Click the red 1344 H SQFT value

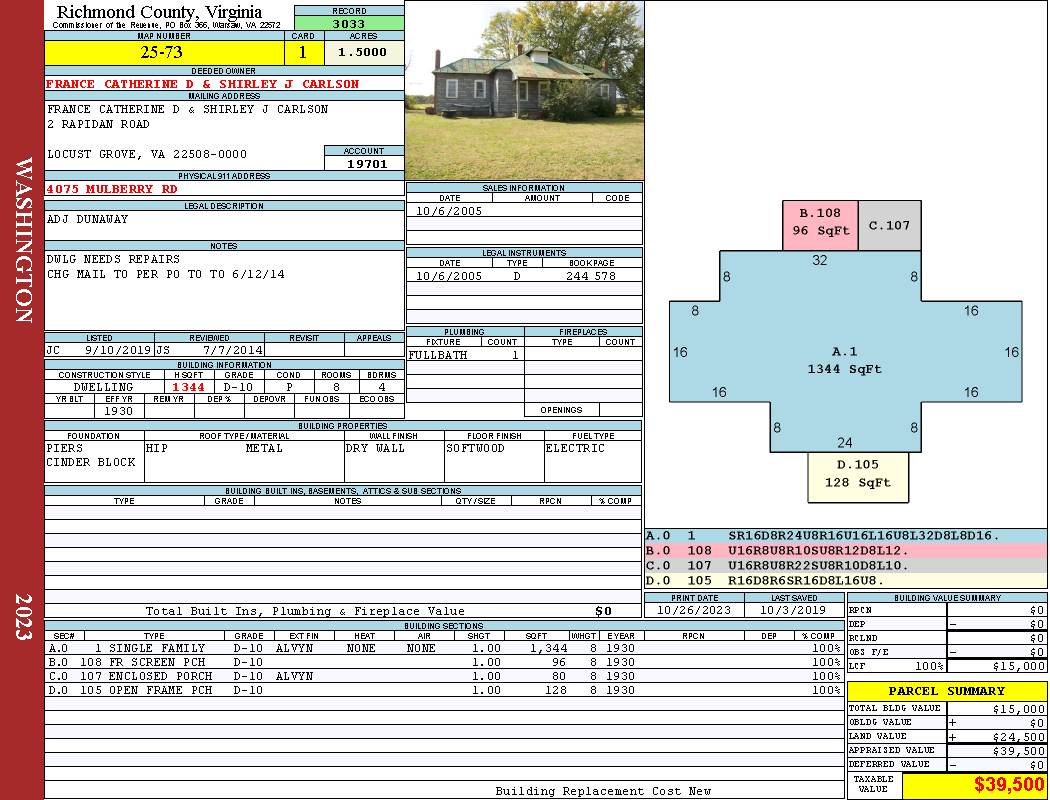tap(188, 387)
